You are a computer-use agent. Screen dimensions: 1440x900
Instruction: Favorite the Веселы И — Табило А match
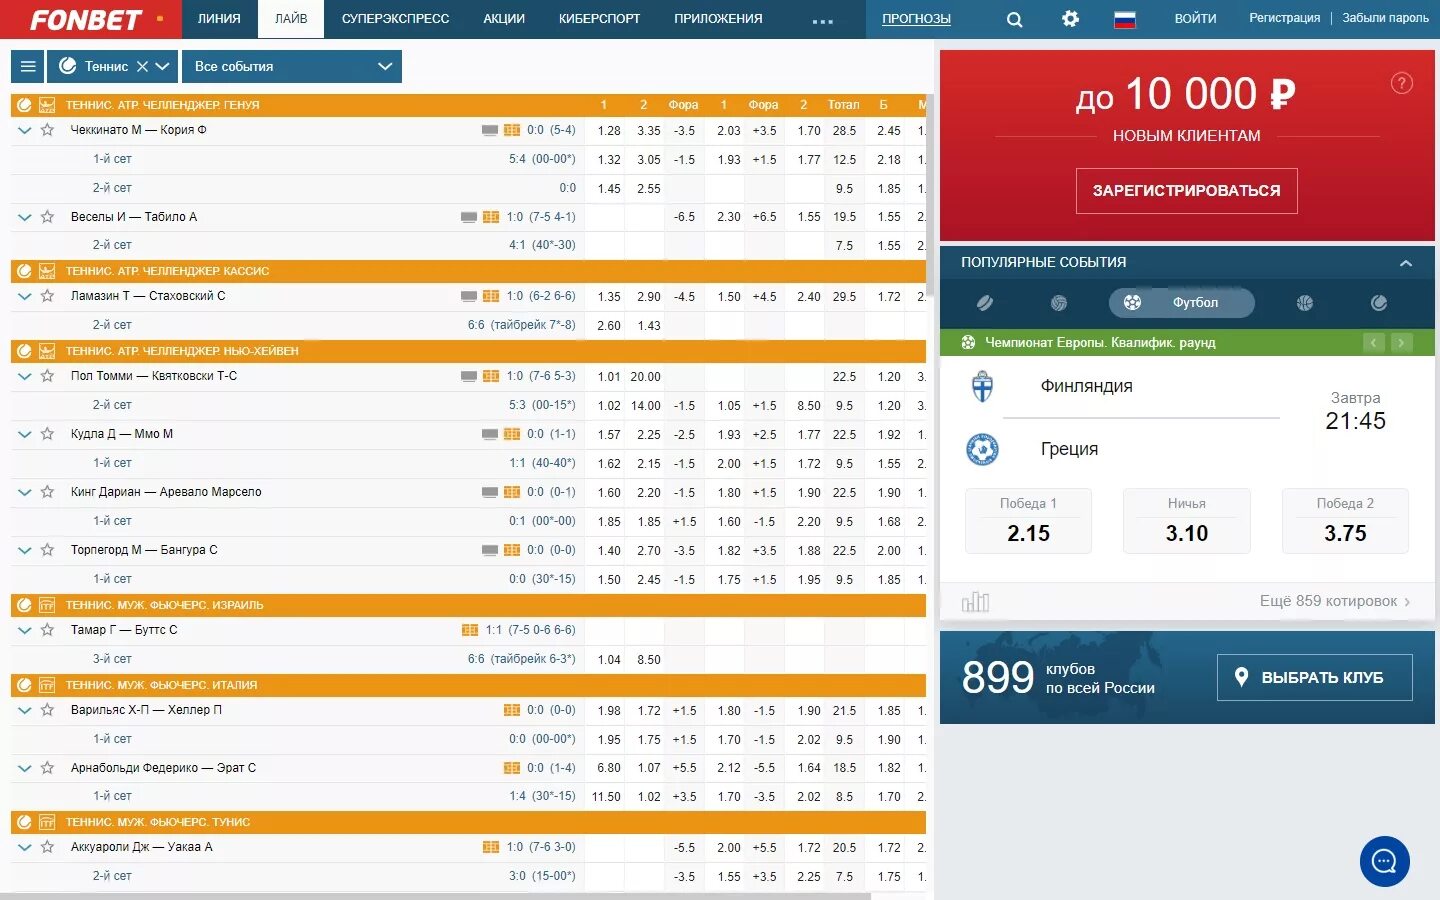click(47, 217)
